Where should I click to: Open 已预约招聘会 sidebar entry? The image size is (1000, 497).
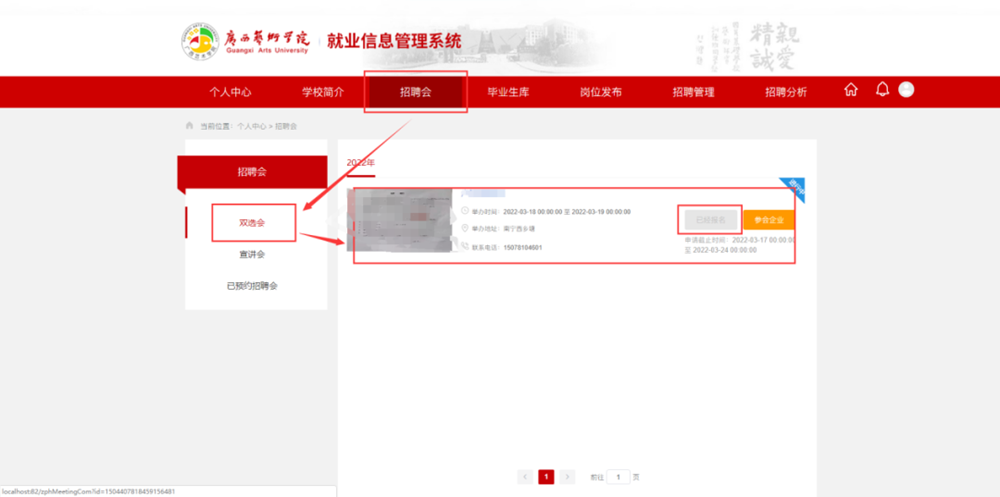252,286
